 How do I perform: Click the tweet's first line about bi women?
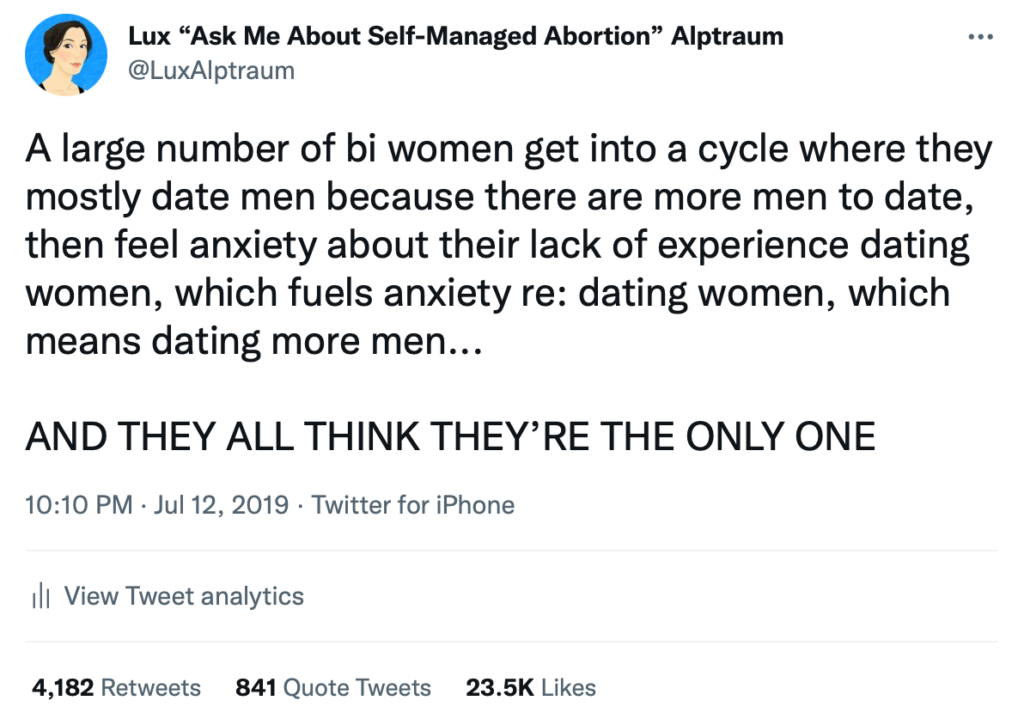coord(508,151)
